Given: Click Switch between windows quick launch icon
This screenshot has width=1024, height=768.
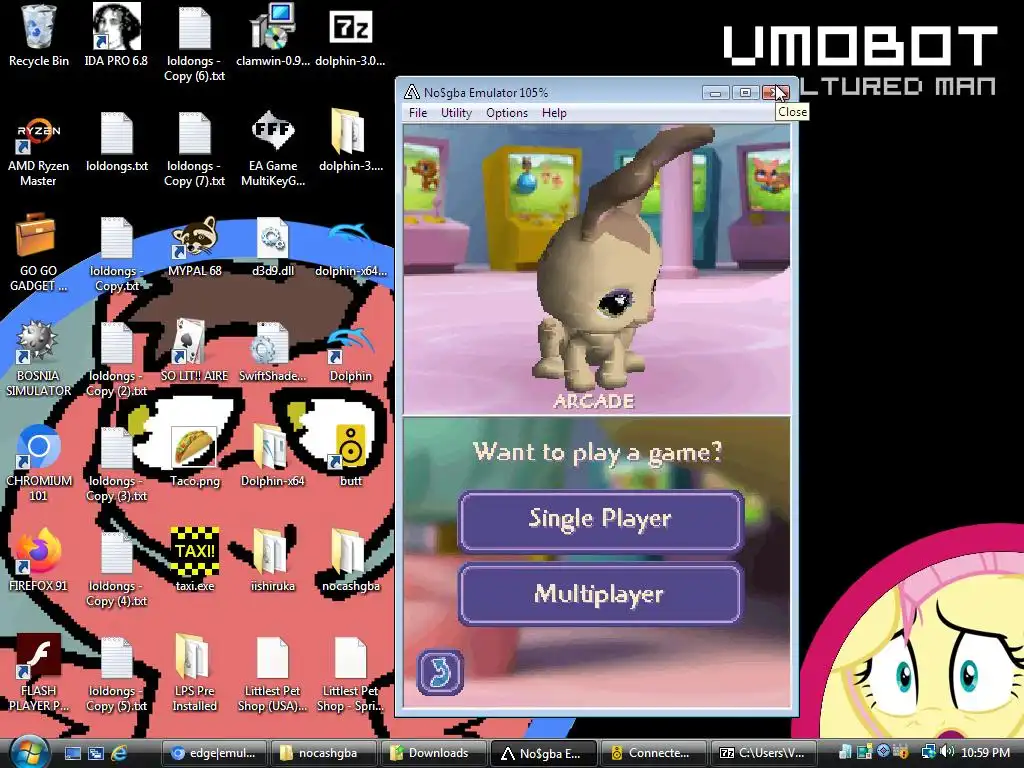Looking at the screenshot, I should click(95, 753).
